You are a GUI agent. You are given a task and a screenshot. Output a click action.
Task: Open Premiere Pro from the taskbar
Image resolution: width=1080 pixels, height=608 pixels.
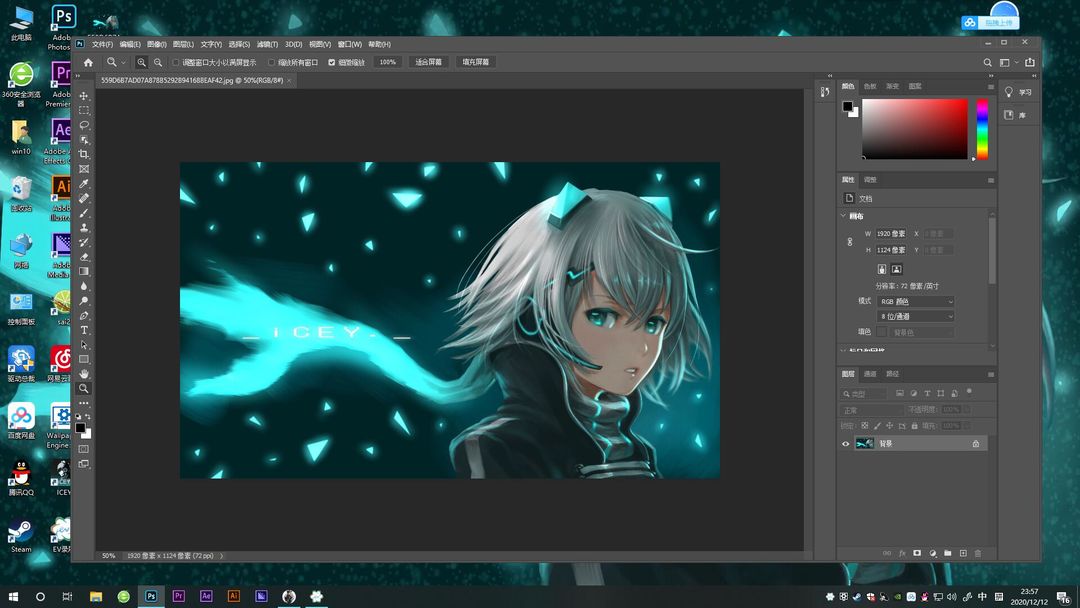pyautogui.click(x=178, y=596)
